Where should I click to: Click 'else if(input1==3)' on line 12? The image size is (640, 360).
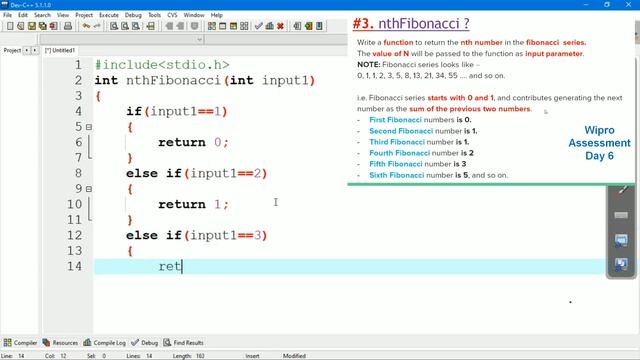[197, 235]
